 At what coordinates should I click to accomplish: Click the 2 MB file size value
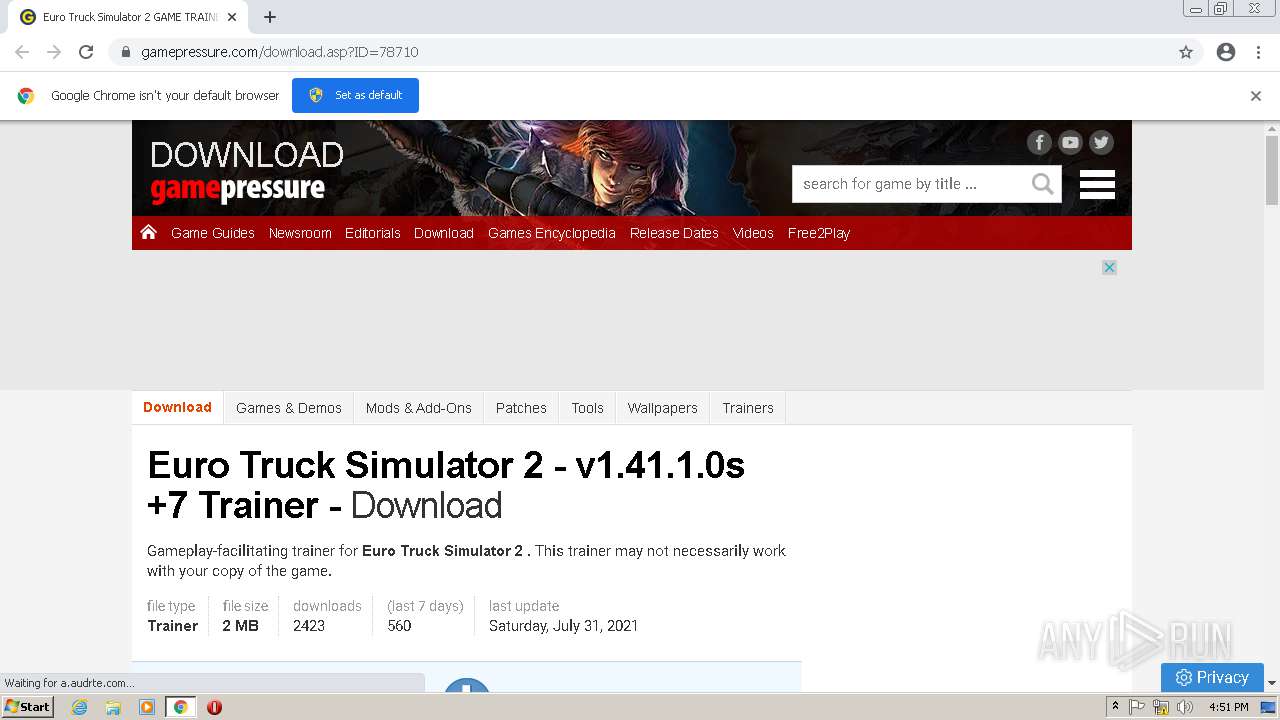click(241, 626)
